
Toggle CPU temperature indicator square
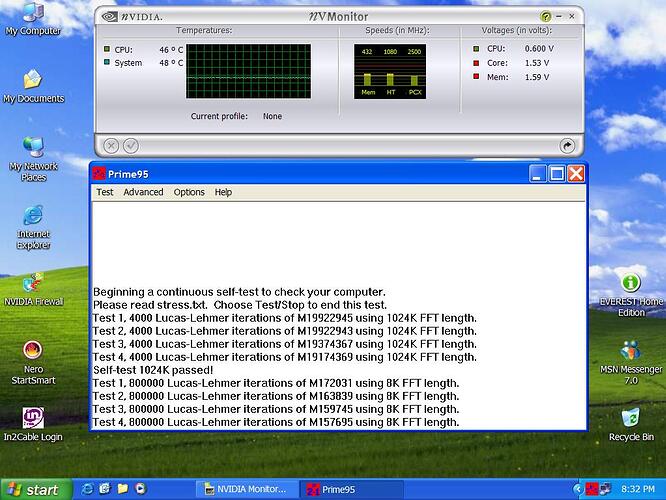107,49
